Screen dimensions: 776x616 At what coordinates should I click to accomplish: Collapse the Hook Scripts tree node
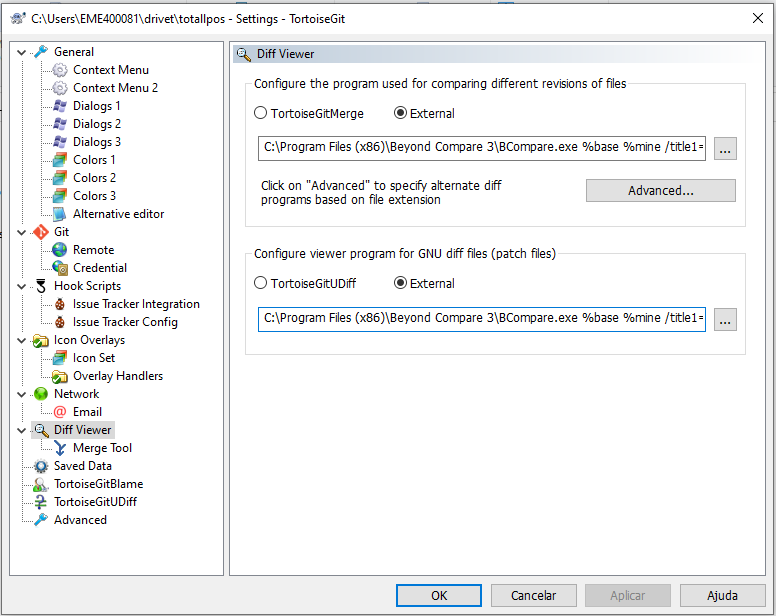pos(21,286)
